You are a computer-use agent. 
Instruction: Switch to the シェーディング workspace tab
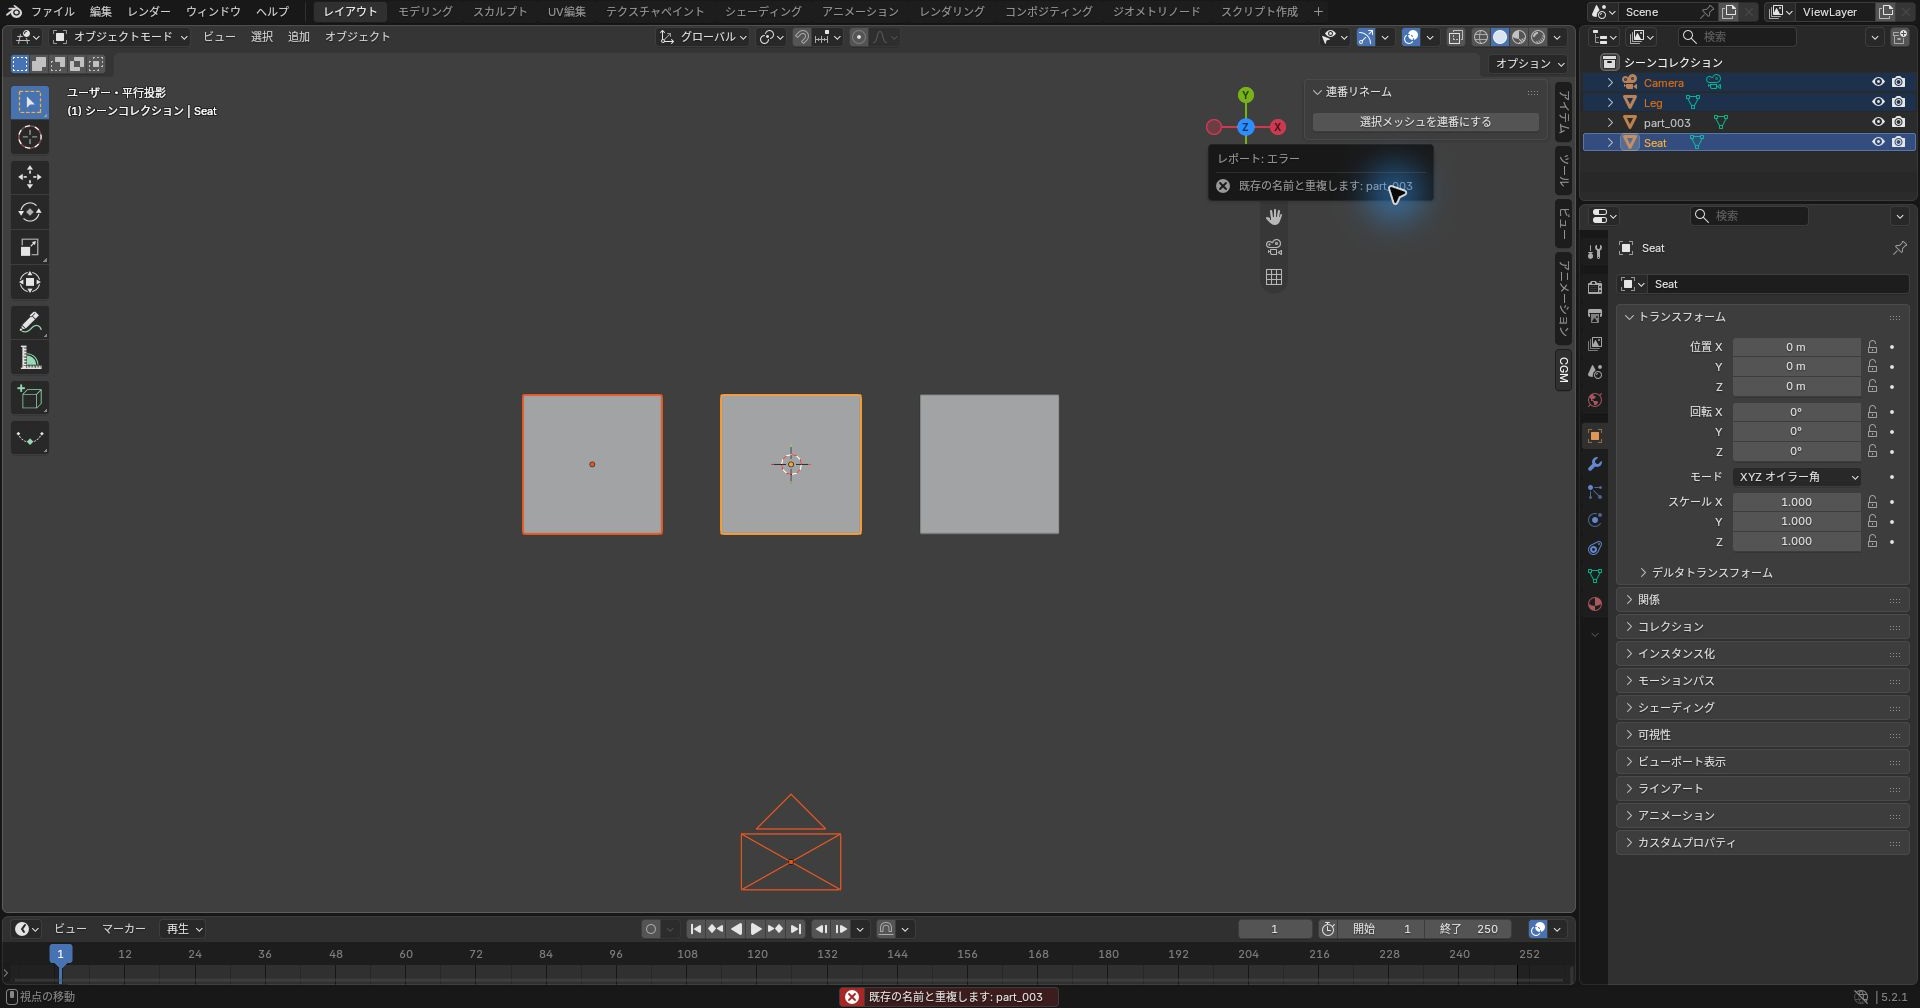763,12
